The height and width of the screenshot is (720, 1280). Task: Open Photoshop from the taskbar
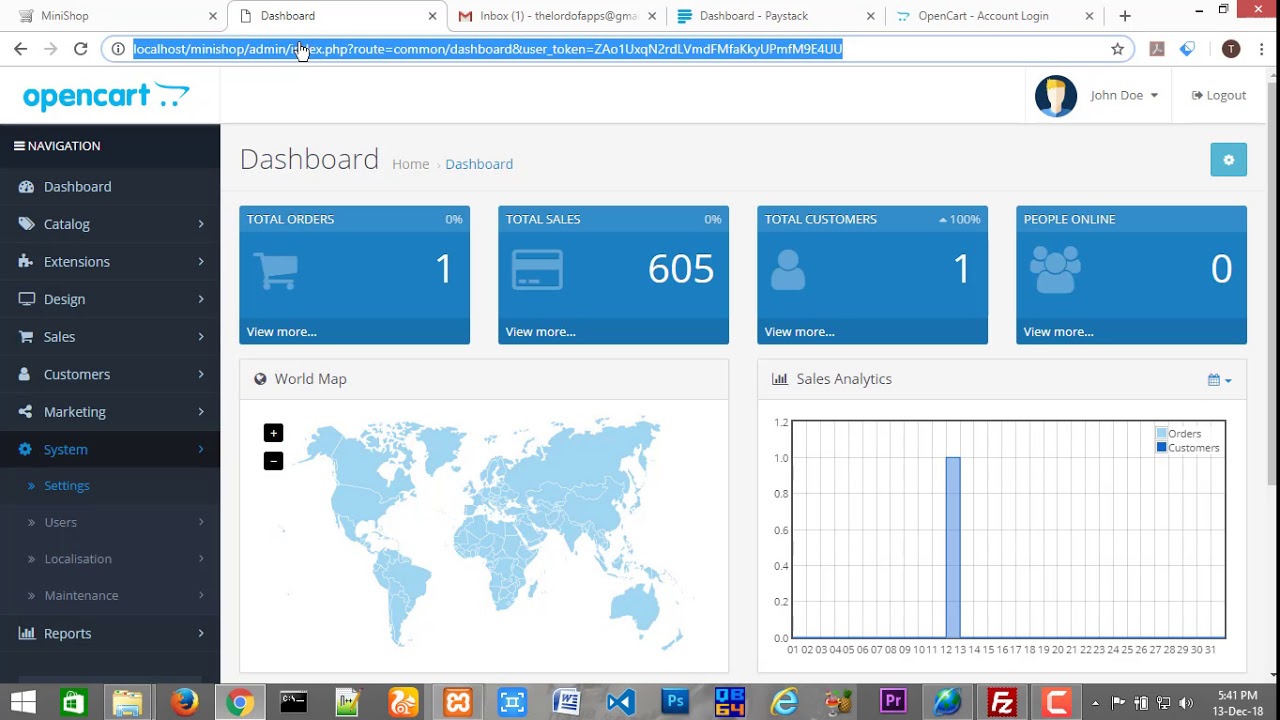675,703
